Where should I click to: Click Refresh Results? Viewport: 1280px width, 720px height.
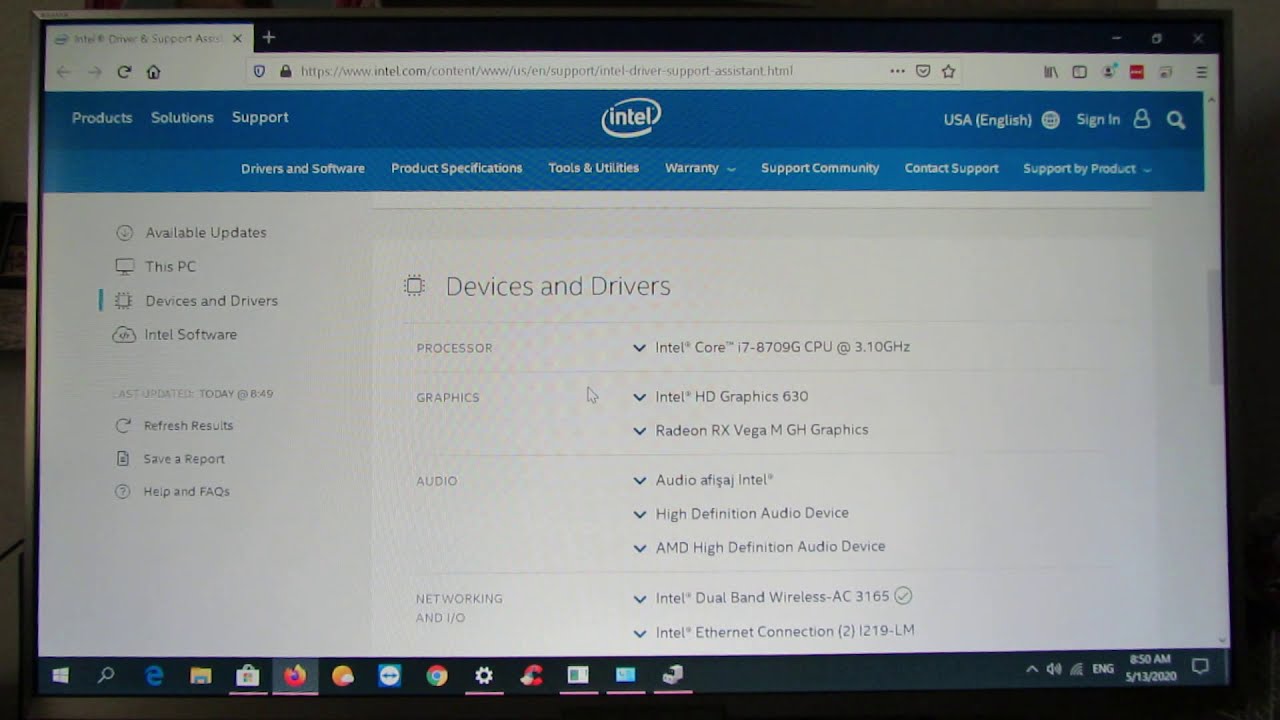174,425
